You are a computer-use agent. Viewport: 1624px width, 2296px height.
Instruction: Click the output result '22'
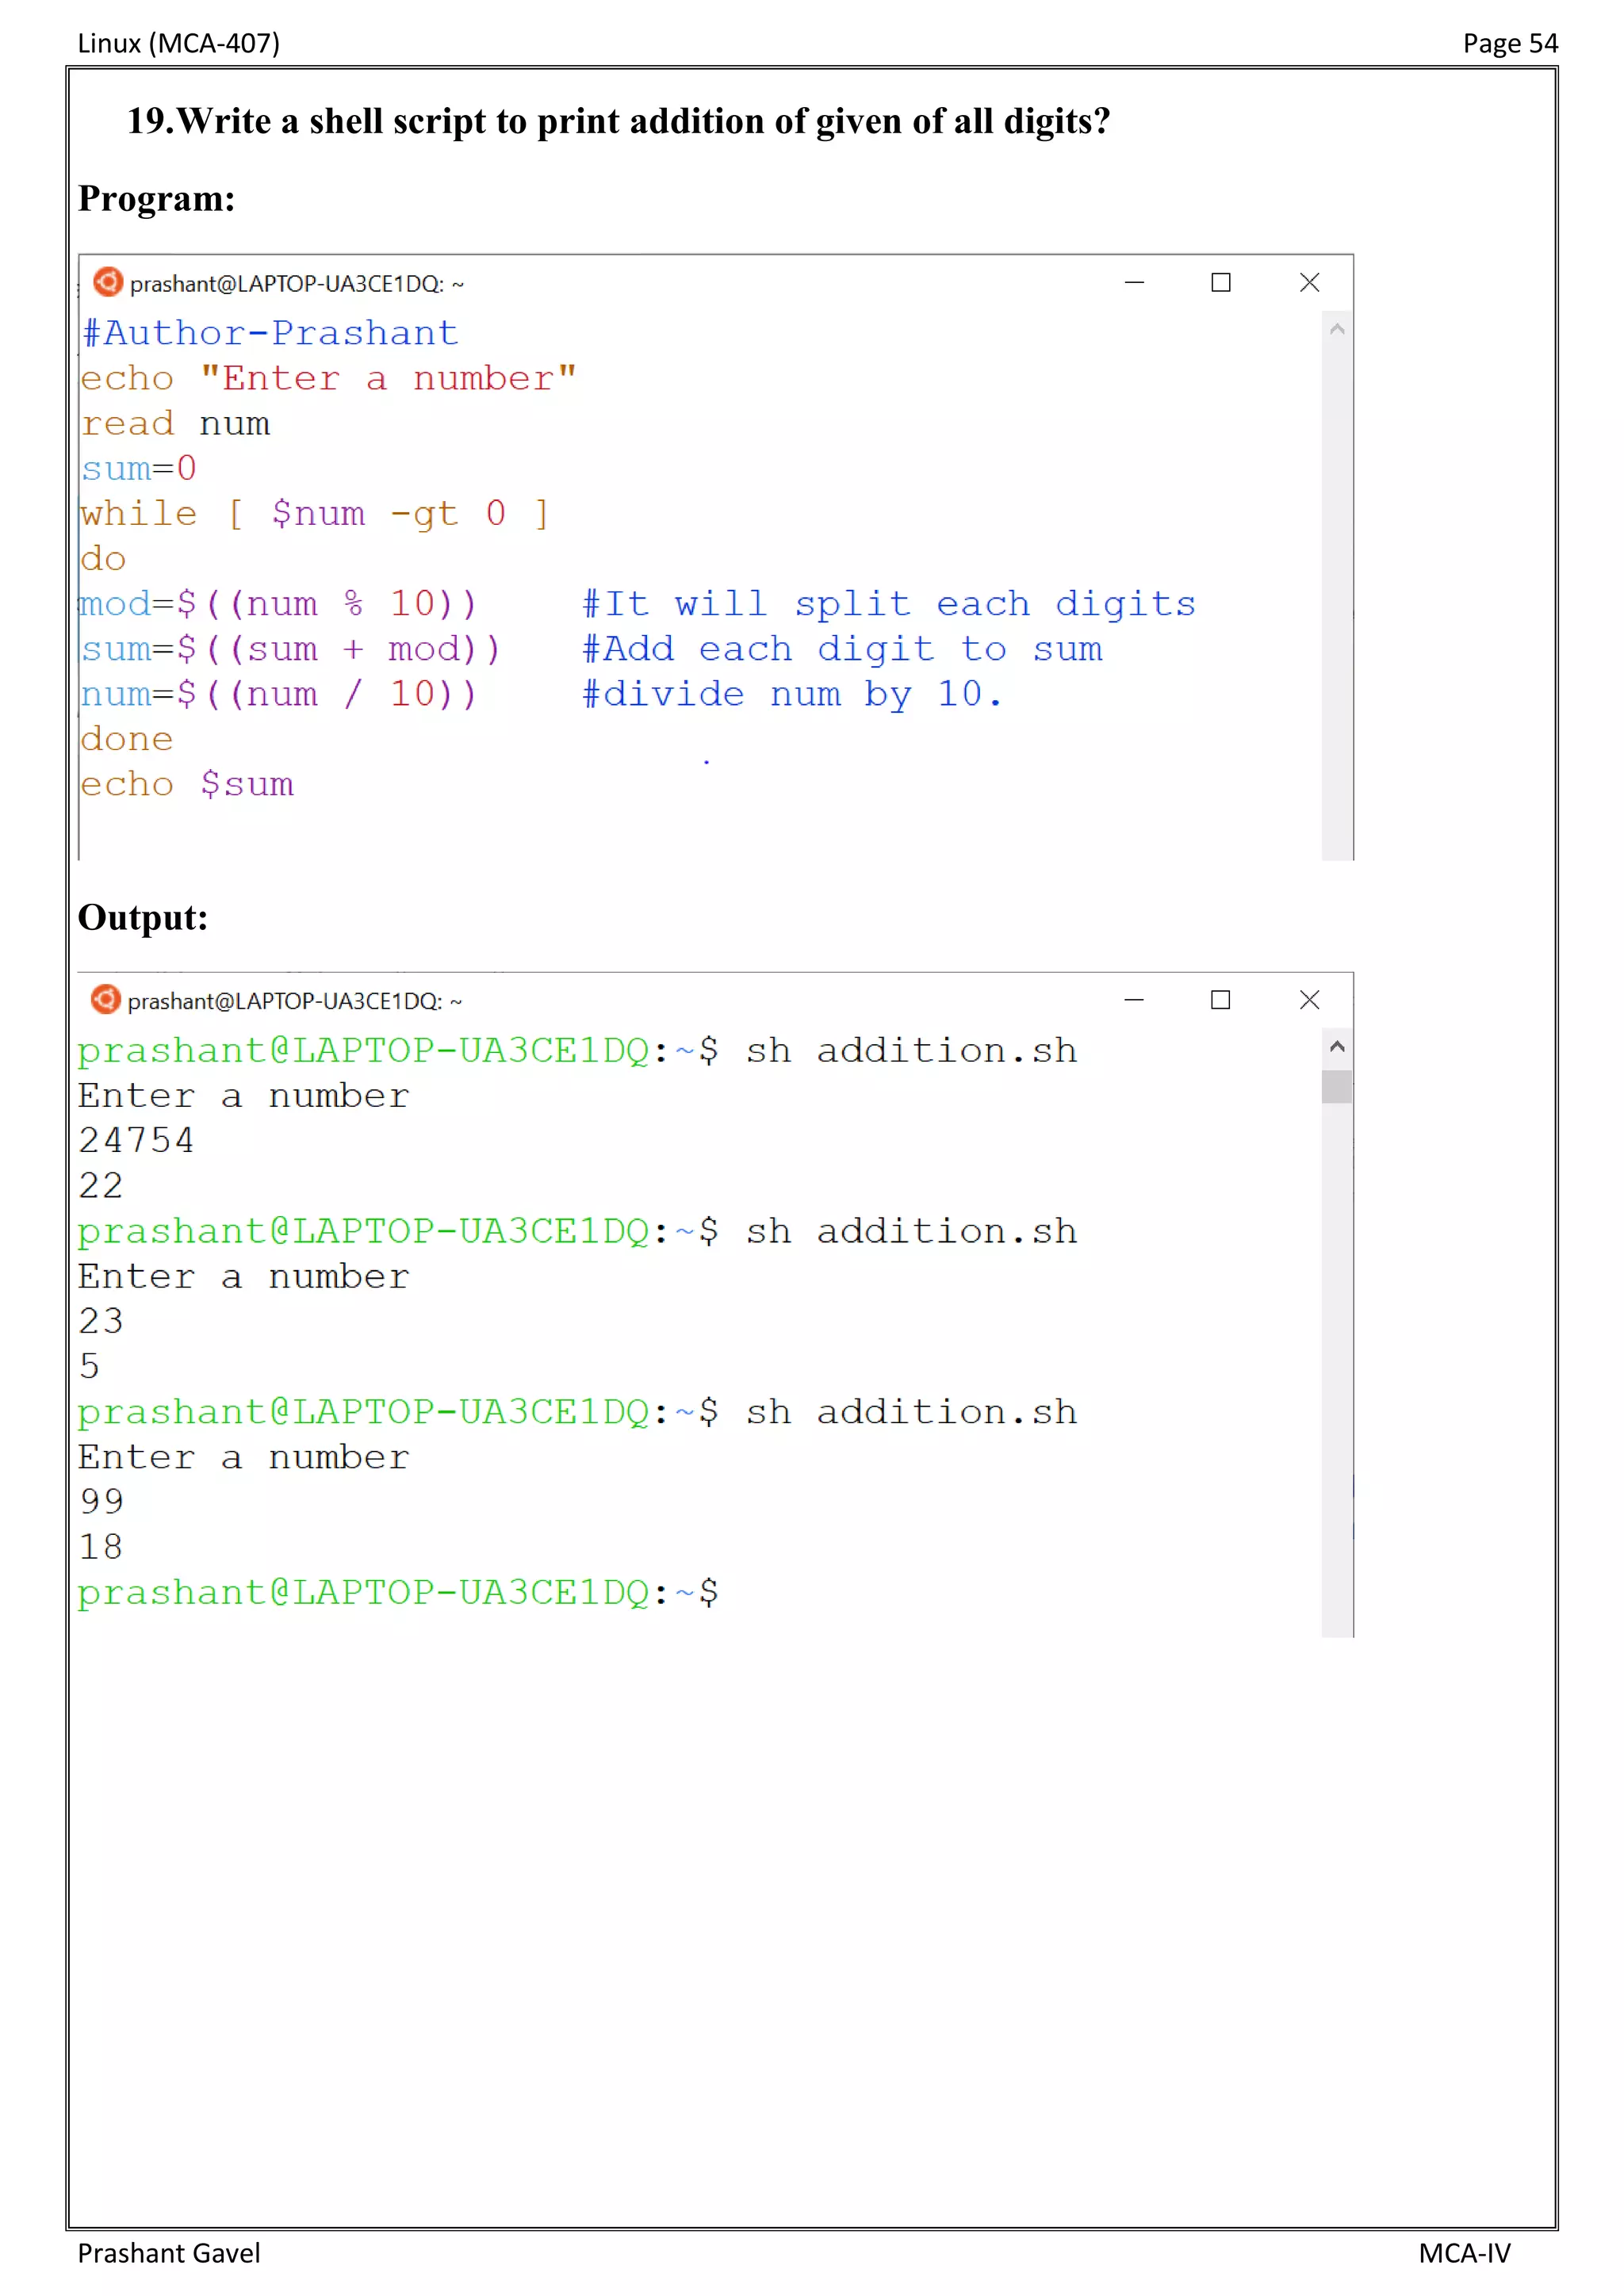101,1186
